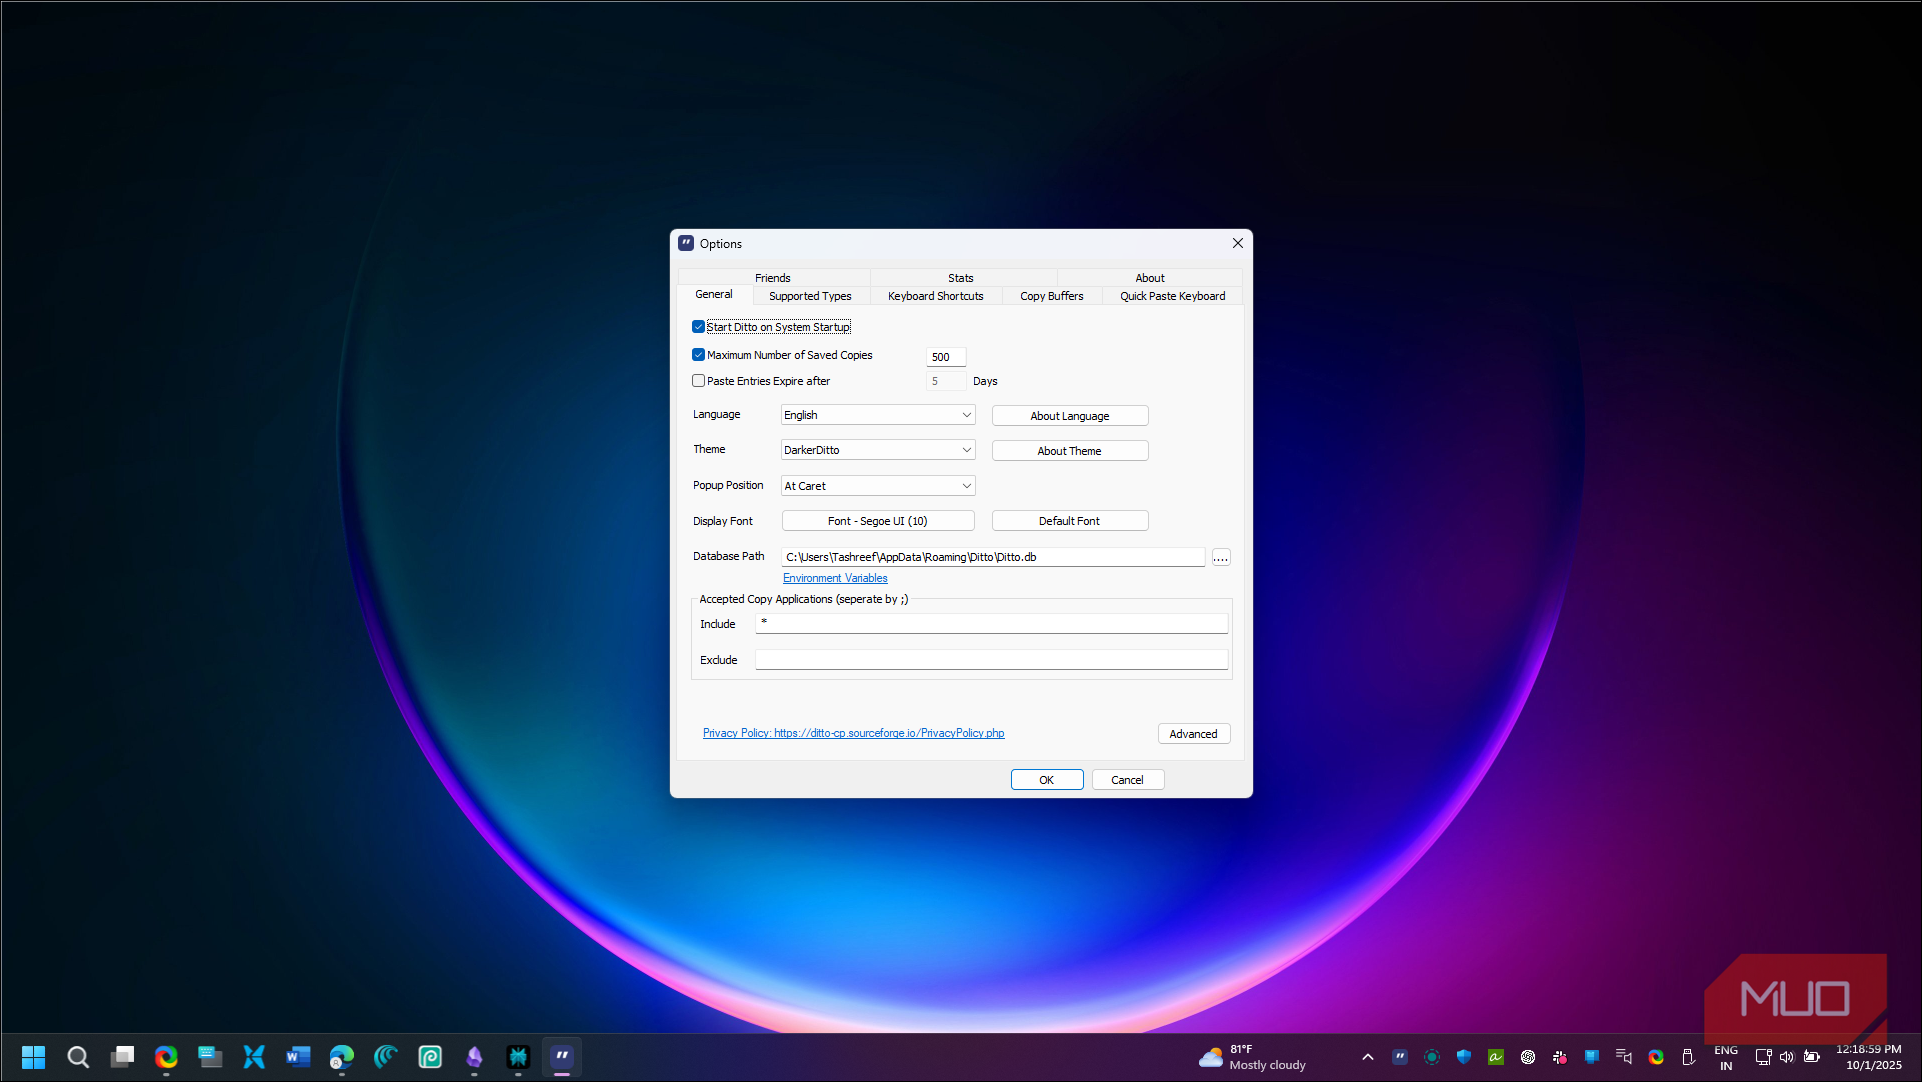Click the volume speaker icon
This screenshot has height=1082, width=1922.
[1787, 1057]
